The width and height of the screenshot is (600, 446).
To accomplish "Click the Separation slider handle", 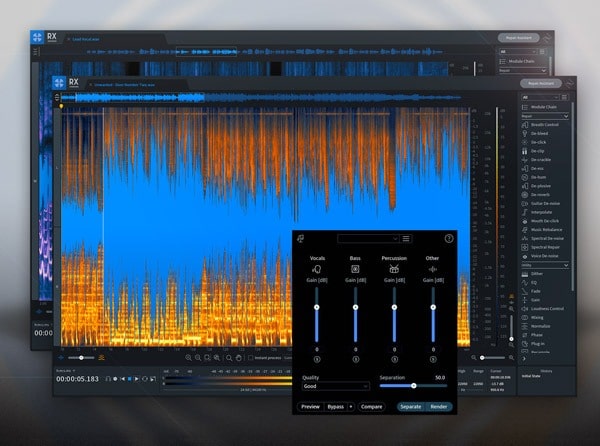I will (x=413, y=385).
